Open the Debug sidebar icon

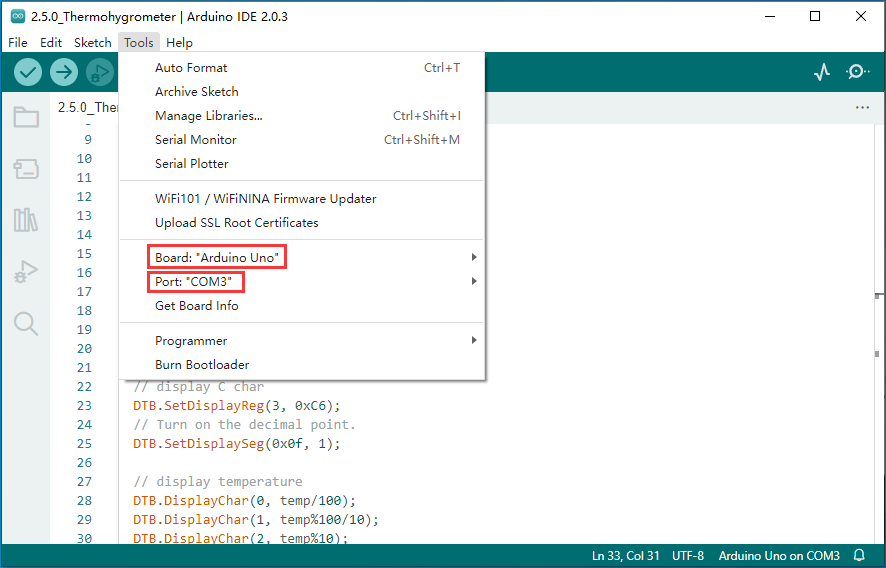click(x=26, y=271)
